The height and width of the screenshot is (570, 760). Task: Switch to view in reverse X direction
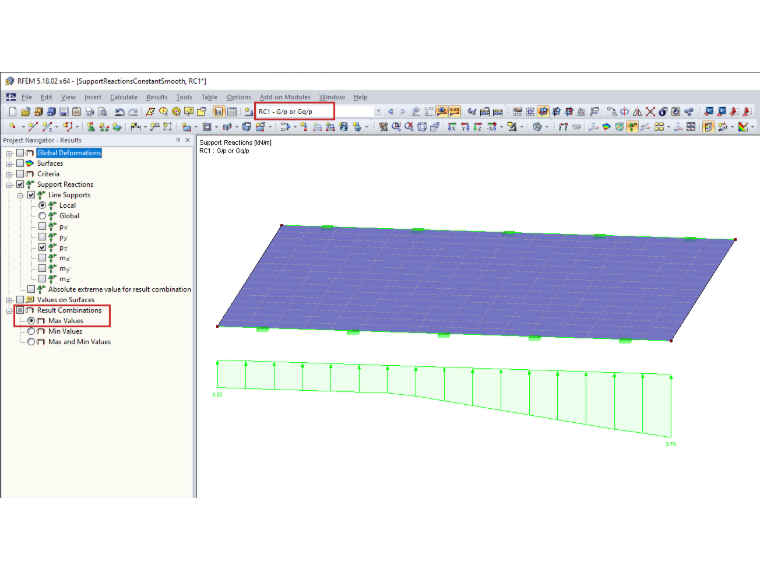click(x=491, y=127)
